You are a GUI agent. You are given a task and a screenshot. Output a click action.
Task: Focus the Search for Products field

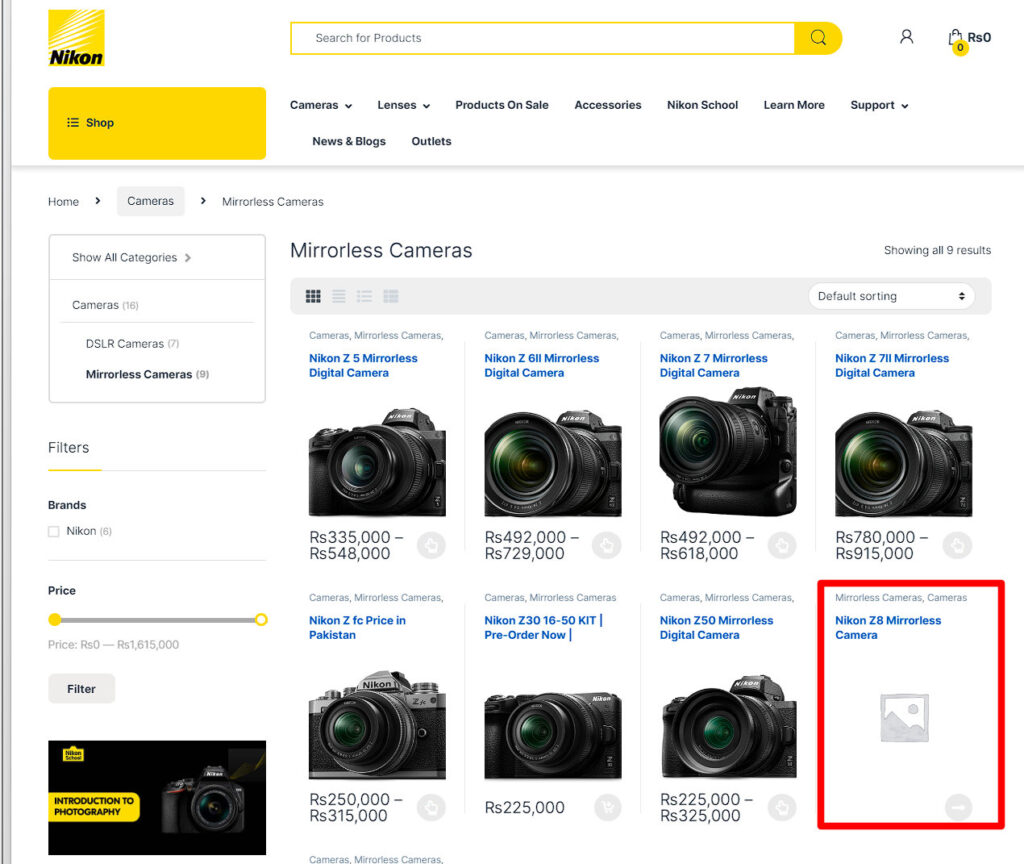[543, 38]
